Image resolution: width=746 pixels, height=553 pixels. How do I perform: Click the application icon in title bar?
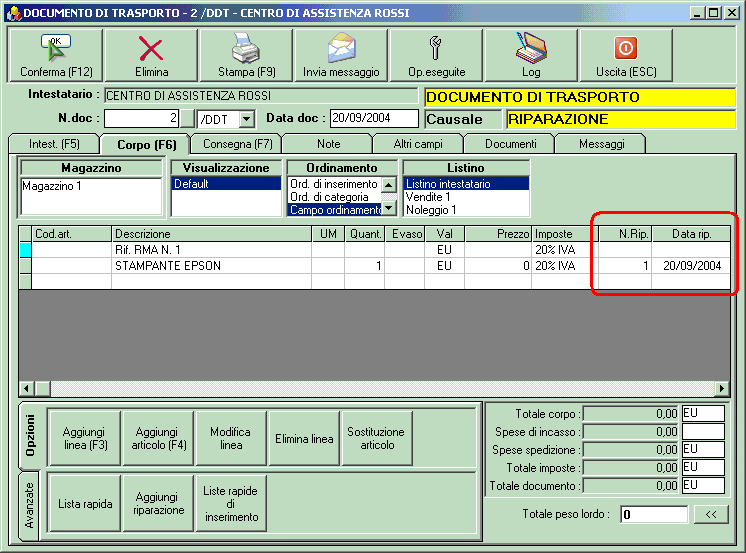coord(13,13)
